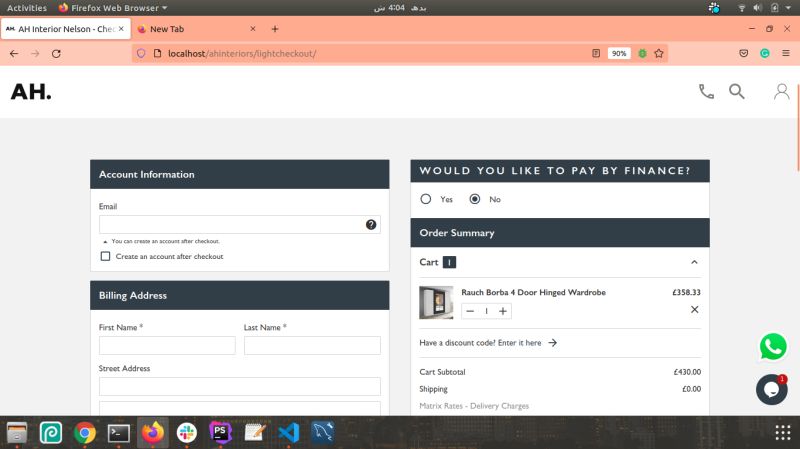Image resolution: width=800 pixels, height=449 pixels.
Task: Click the 90% zoom level badge
Action: [x=619, y=54]
